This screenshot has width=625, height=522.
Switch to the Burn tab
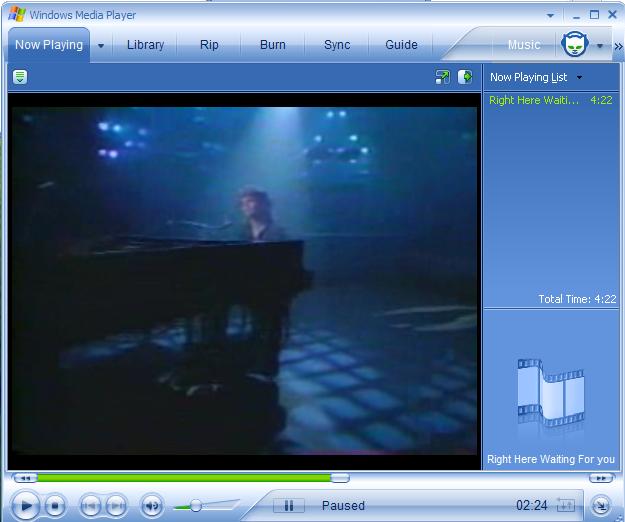tap(273, 45)
